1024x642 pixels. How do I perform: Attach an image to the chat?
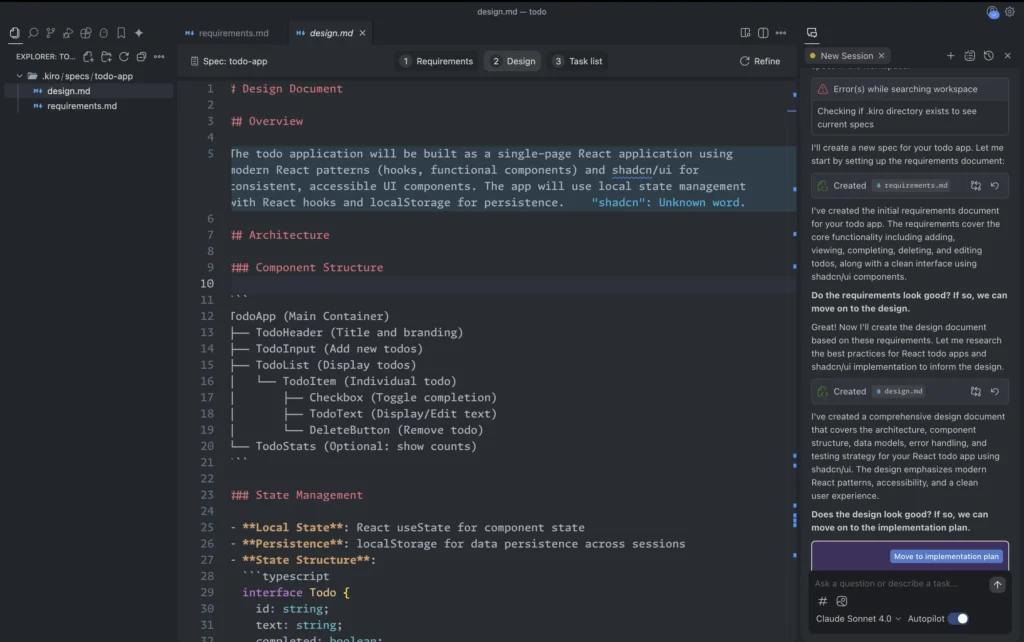tap(842, 601)
